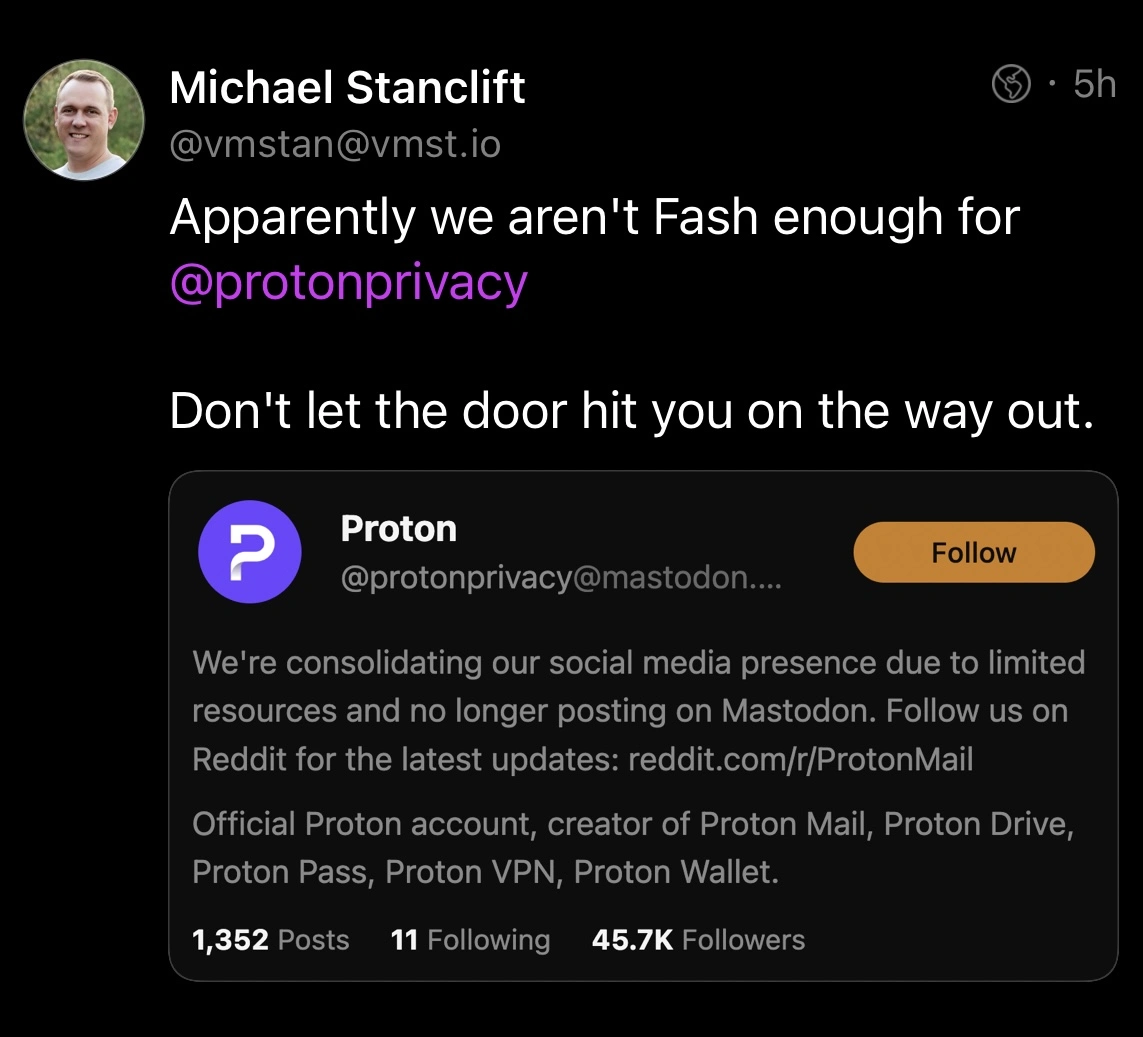Viewport: 1143px width, 1037px height.
Task: View Proton's 45.7K Followers list
Action: coord(698,940)
